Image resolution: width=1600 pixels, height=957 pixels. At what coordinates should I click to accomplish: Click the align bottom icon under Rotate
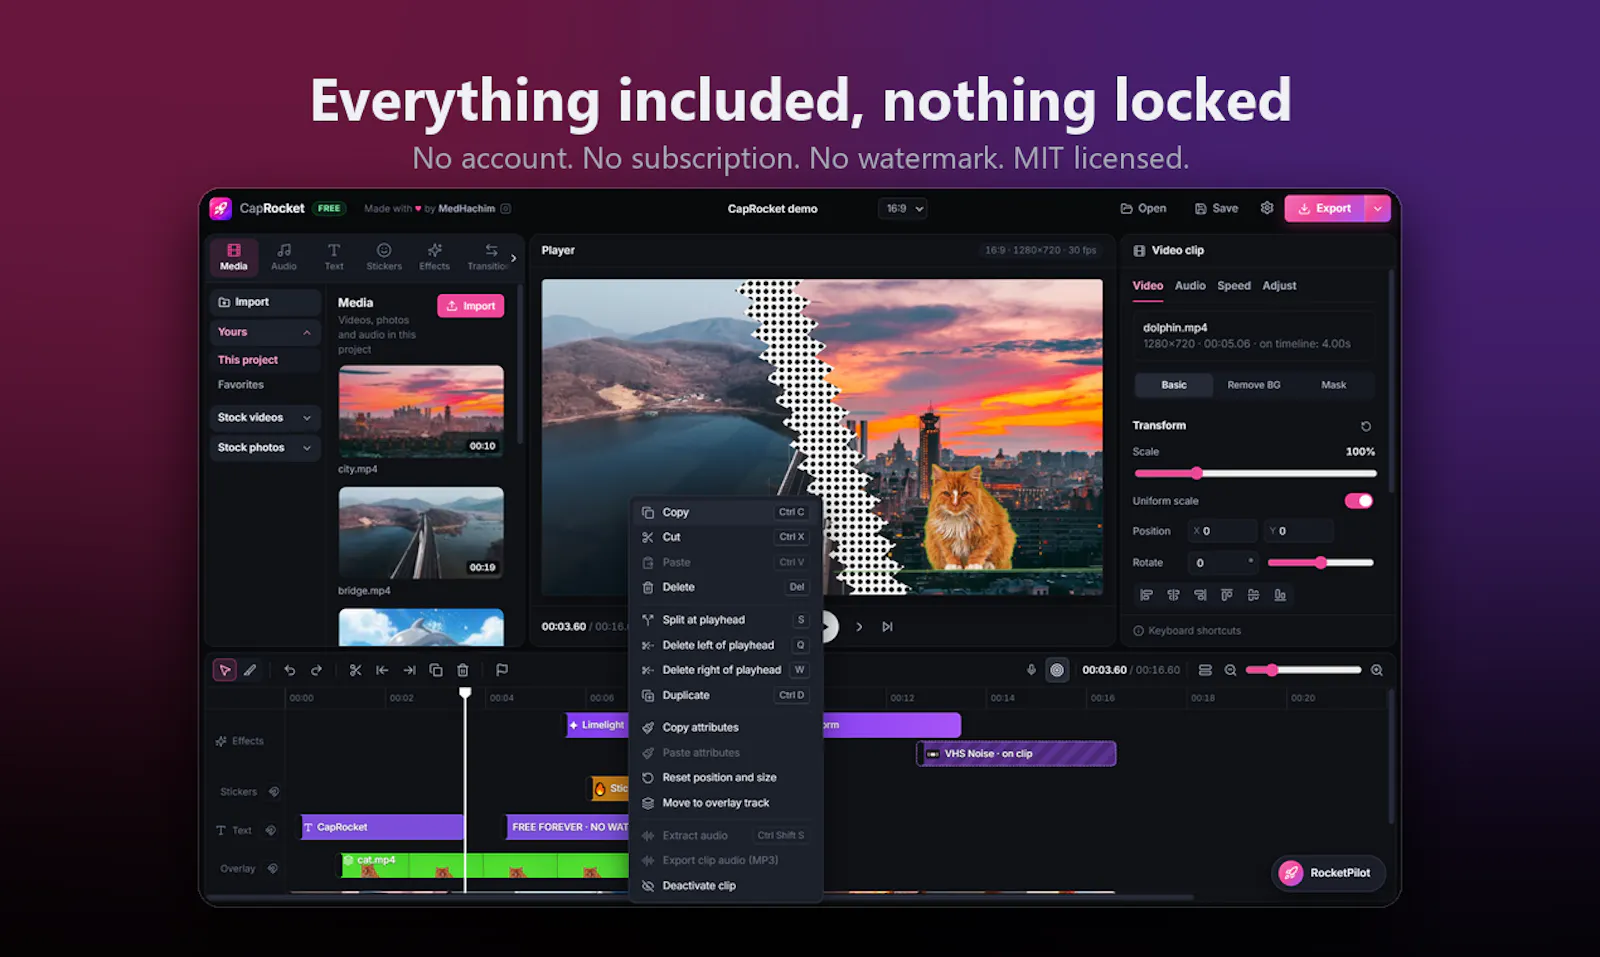pyautogui.click(x=1280, y=595)
